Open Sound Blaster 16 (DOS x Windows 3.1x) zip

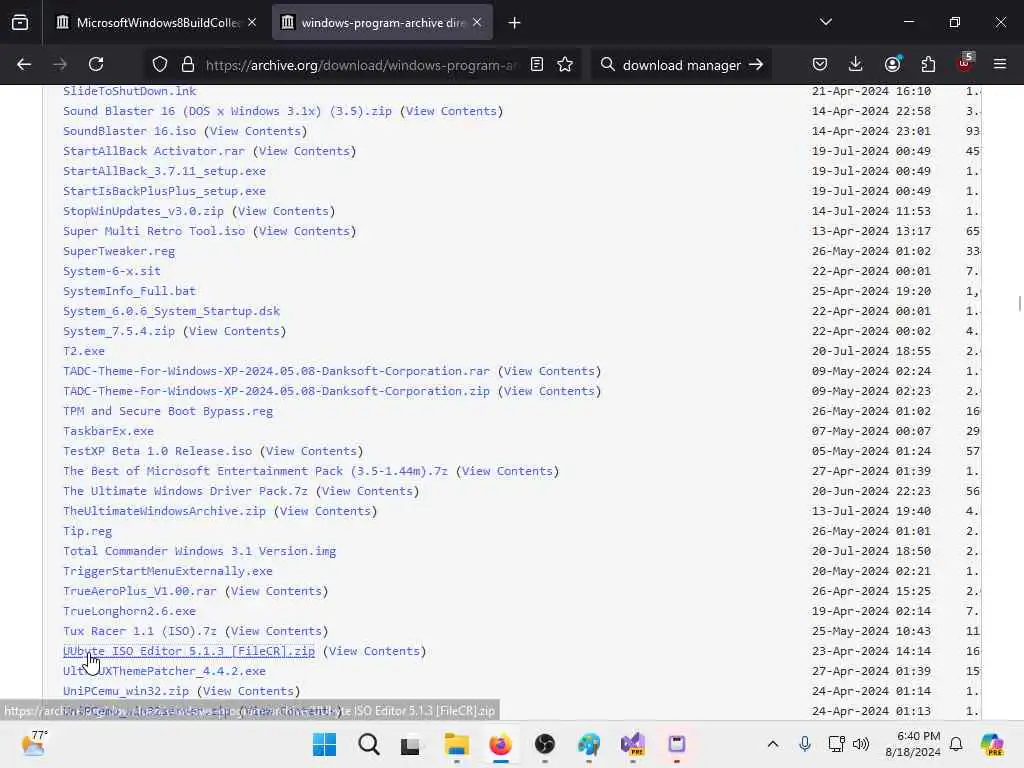point(227,111)
